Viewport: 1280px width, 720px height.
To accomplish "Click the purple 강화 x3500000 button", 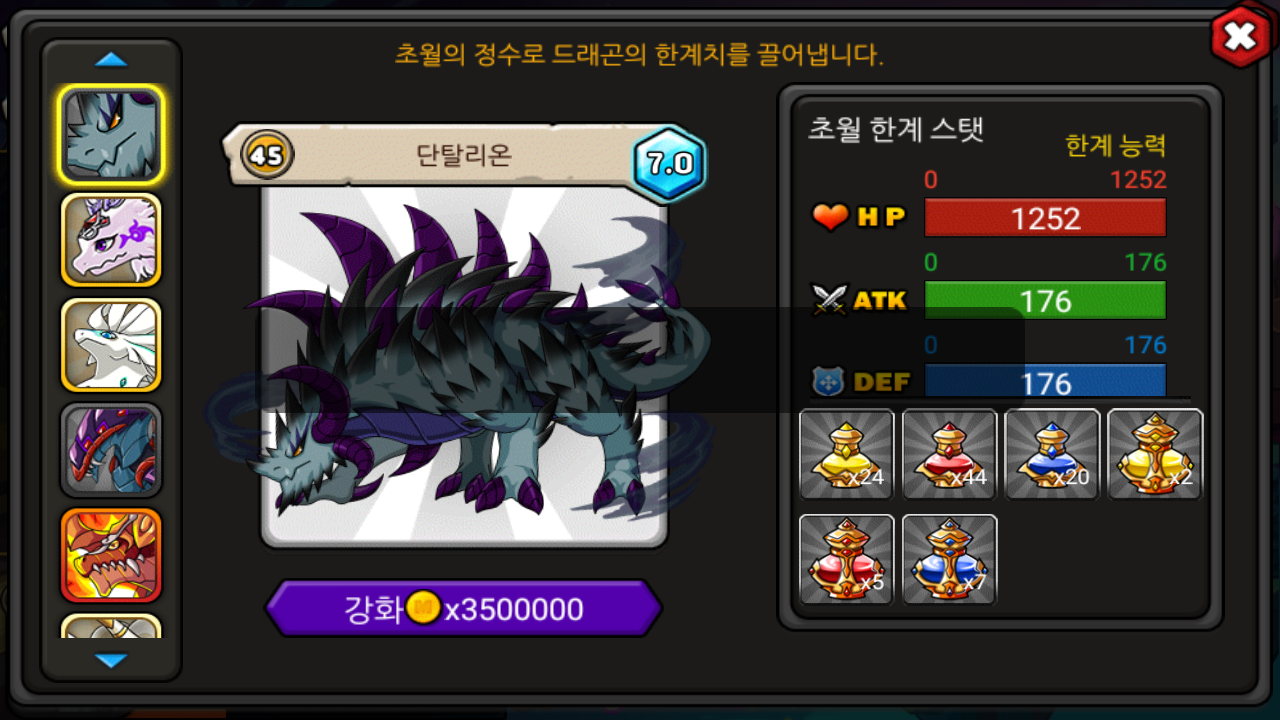I will 463,609.
